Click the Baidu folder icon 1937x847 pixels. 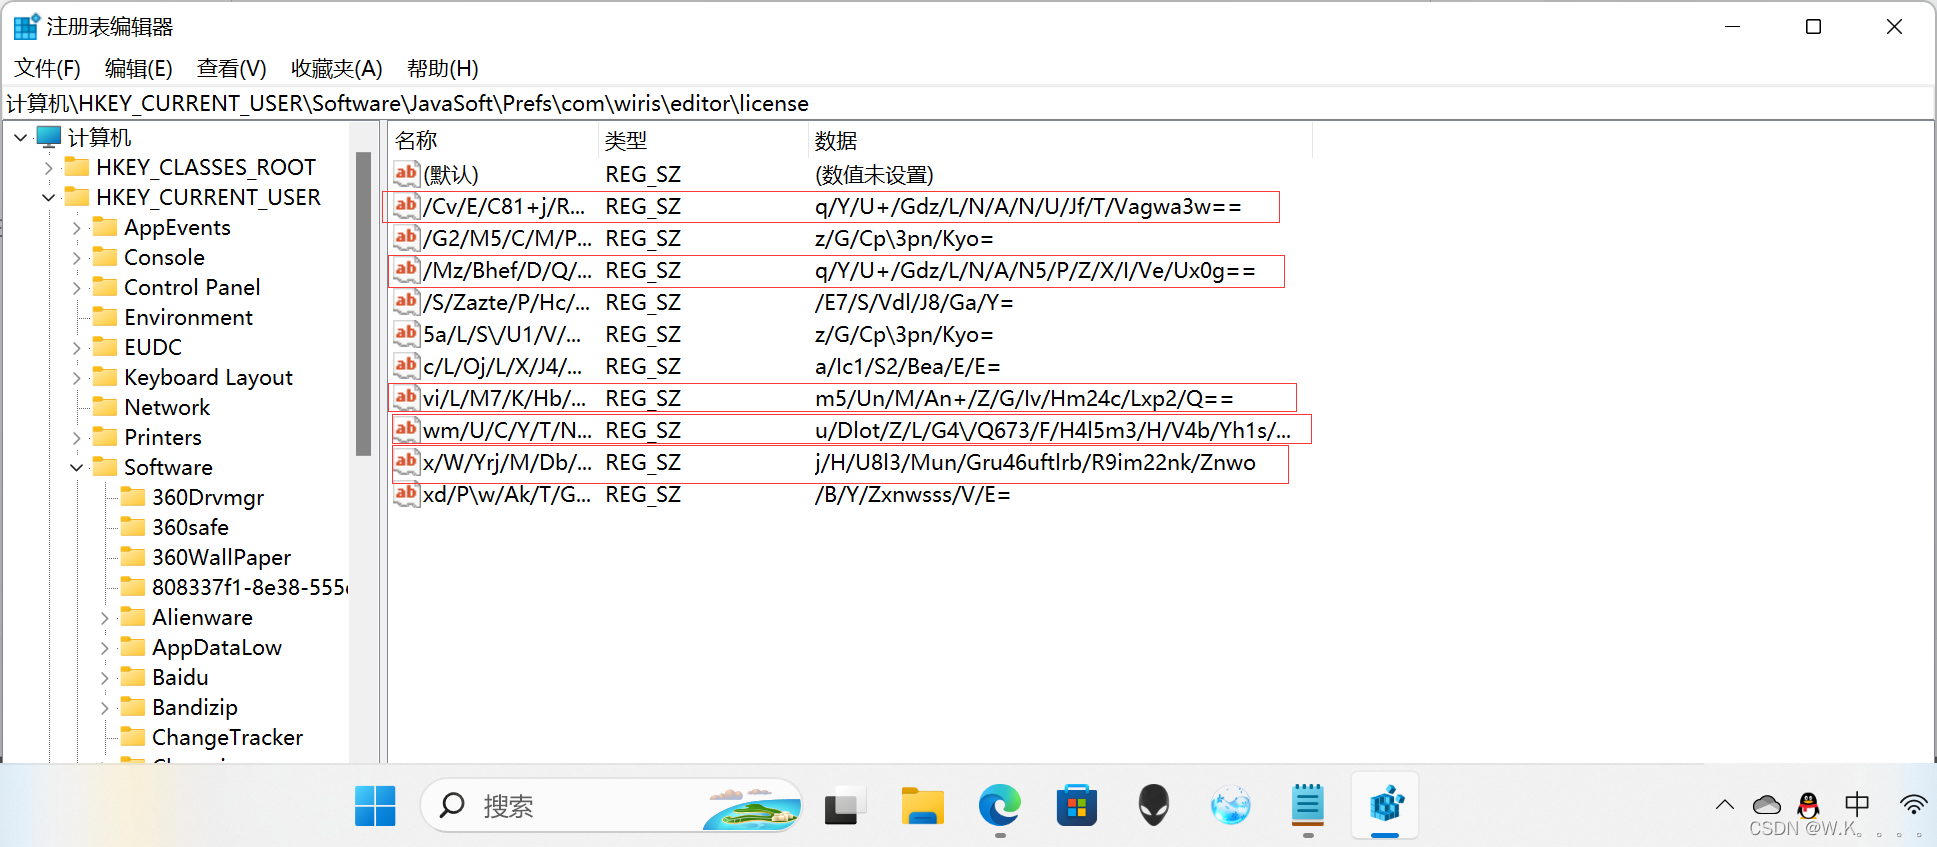[133, 676]
